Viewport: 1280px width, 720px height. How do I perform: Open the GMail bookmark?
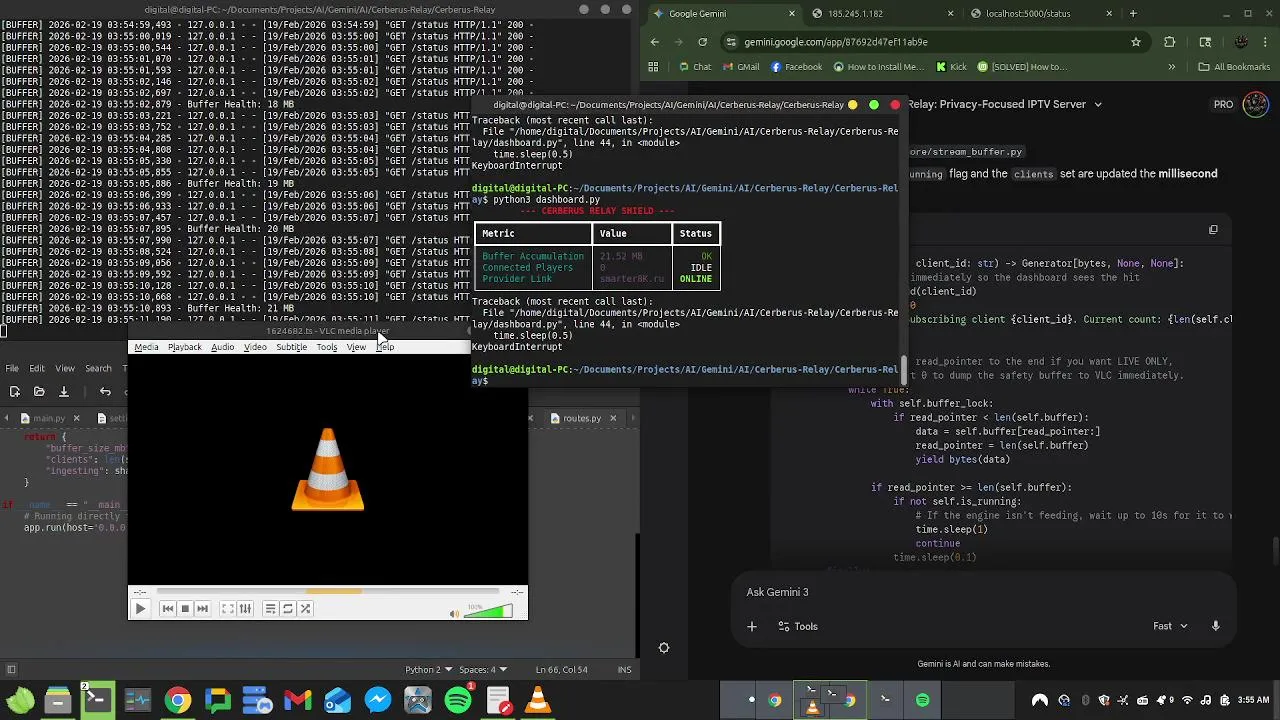pyautogui.click(x=740, y=67)
